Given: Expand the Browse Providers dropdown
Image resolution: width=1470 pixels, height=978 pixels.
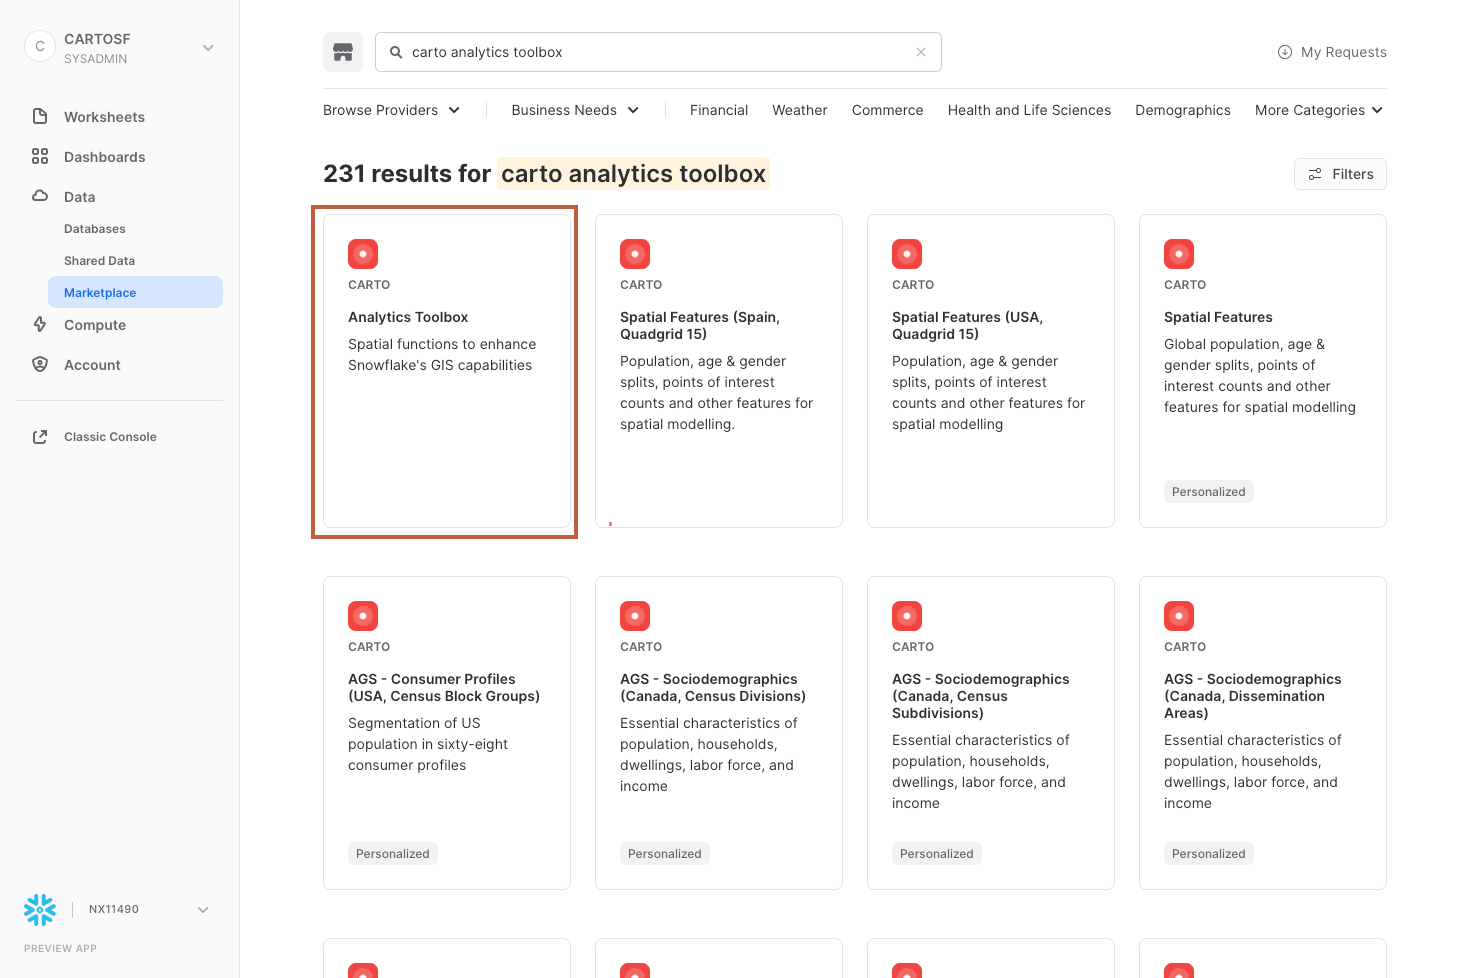Looking at the screenshot, I should 391,110.
